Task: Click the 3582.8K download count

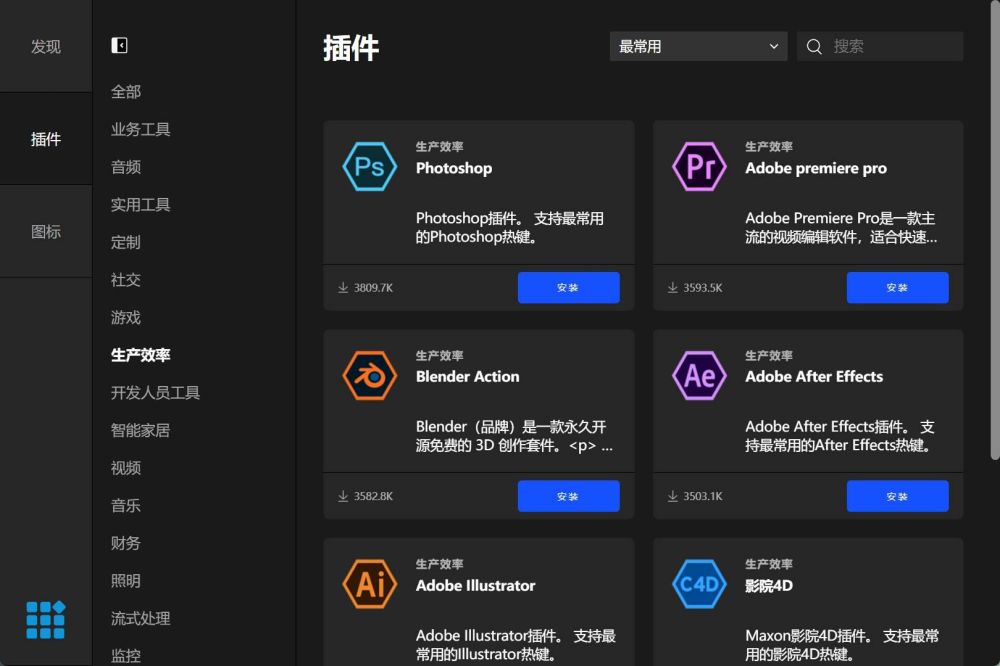Action: [373, 496]
